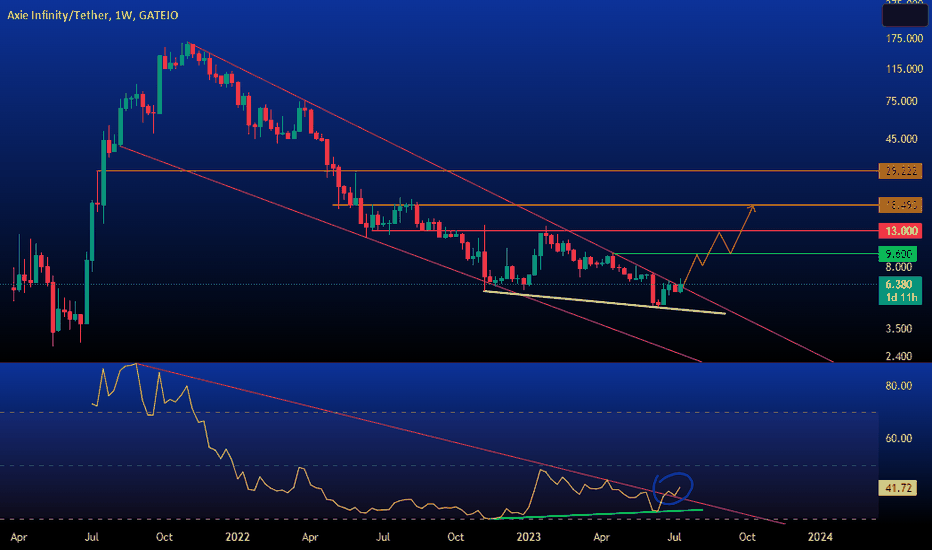Click the 75.000 price axis value

(x=901, y=101)
